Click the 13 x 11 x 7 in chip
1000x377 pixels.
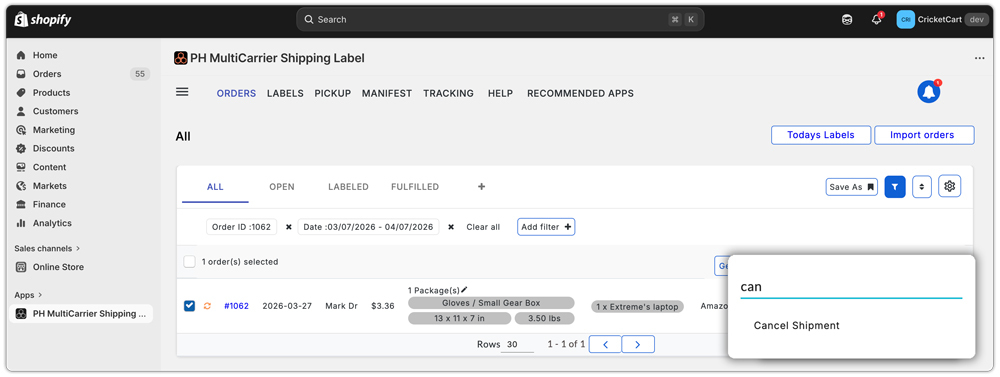[459, 318]
